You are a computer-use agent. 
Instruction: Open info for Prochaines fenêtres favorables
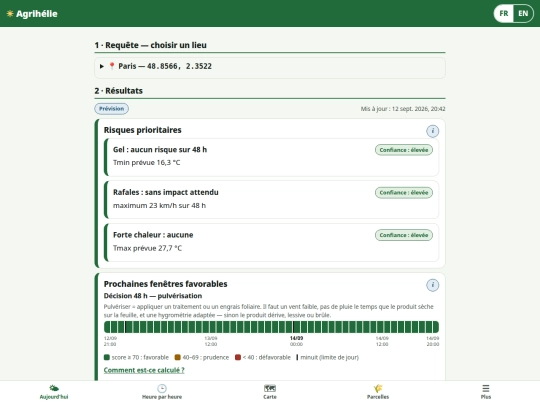click(433, 285)
